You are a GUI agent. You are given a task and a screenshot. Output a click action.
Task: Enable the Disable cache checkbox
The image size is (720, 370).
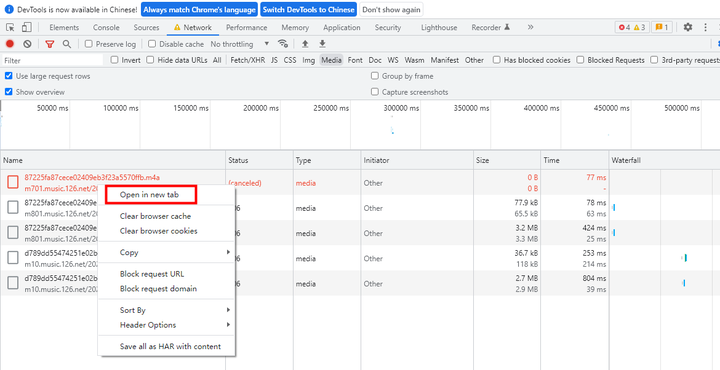152,44
